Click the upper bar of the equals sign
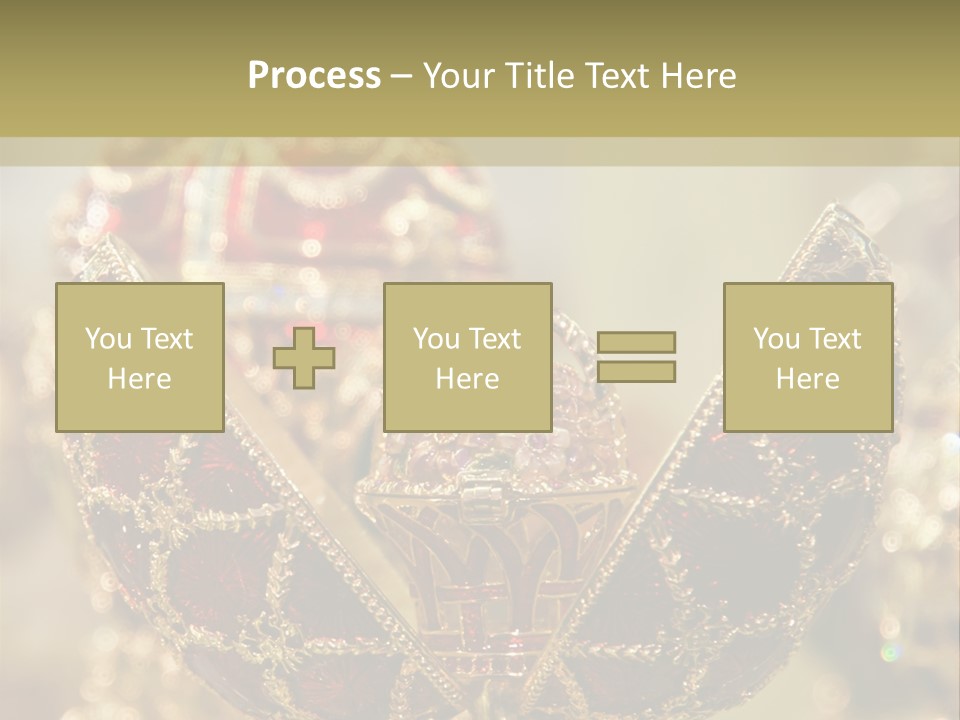 pyautogui.click(x=636, y=343)
